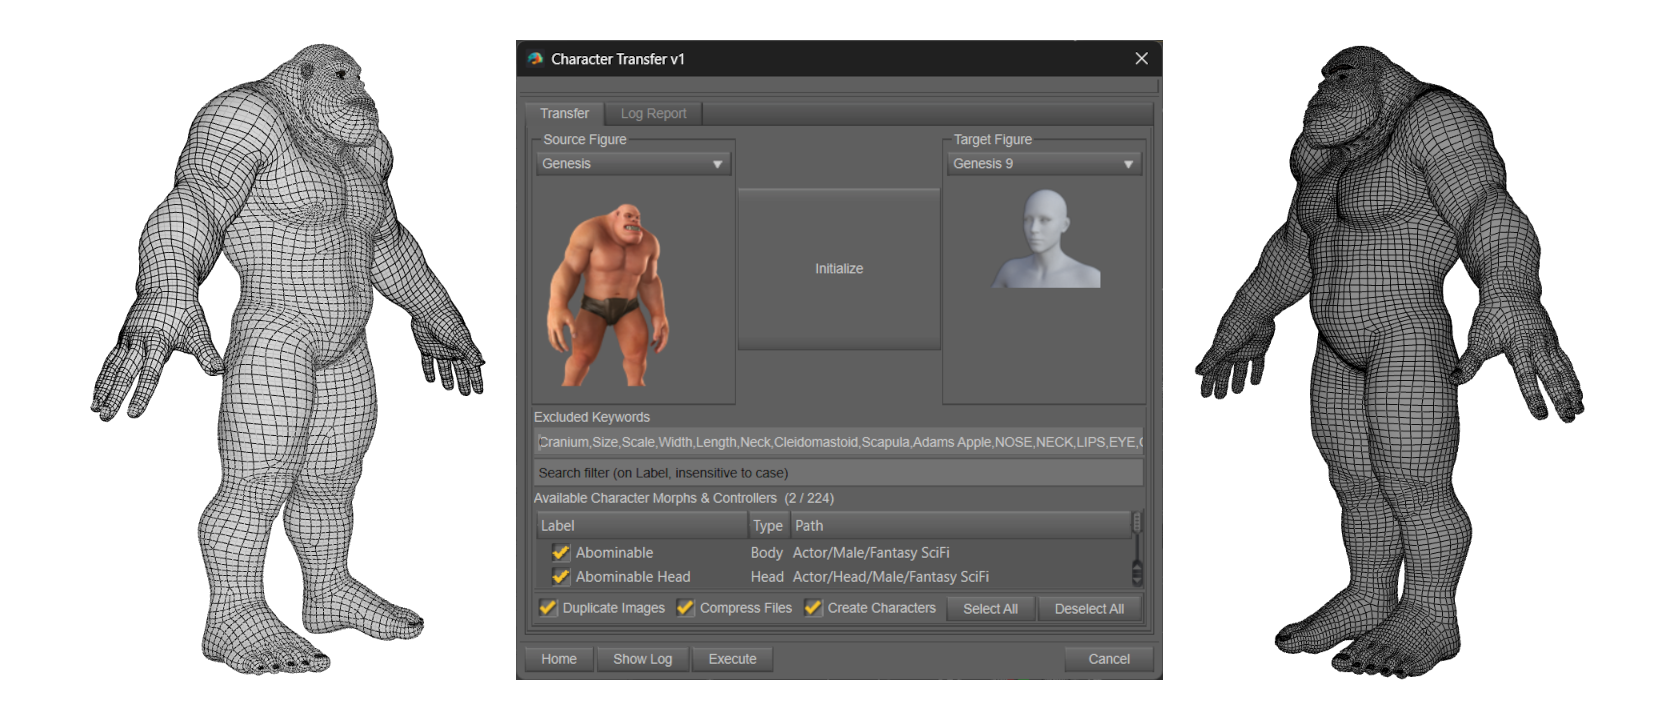Click the Search filter input field
Screen dimensions: 1680x720
(x=838, y=473)
